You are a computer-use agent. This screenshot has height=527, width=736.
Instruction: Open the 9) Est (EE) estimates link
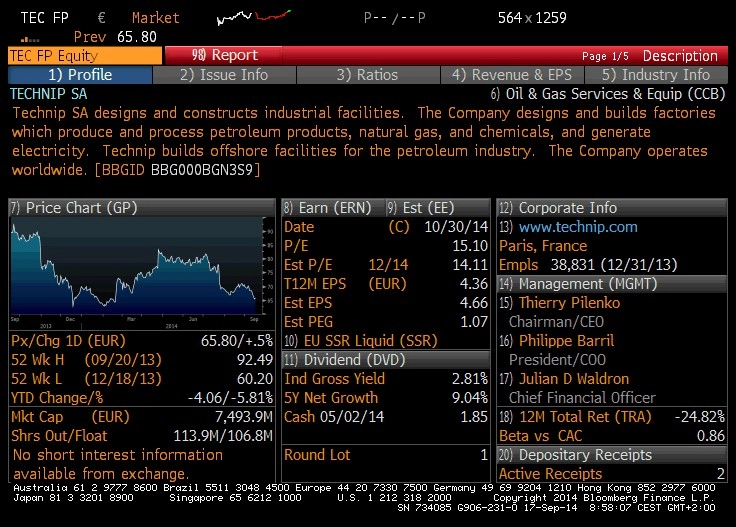click(437, 207)
